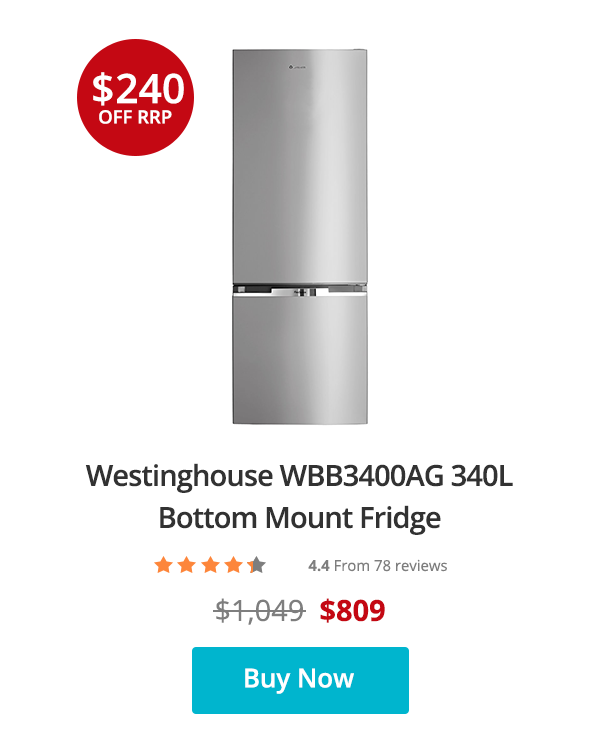Image resolution: width=600 pixels, height=749 pixels.
Task: Click the first orange rating star
Action: (x=163, y=565)
